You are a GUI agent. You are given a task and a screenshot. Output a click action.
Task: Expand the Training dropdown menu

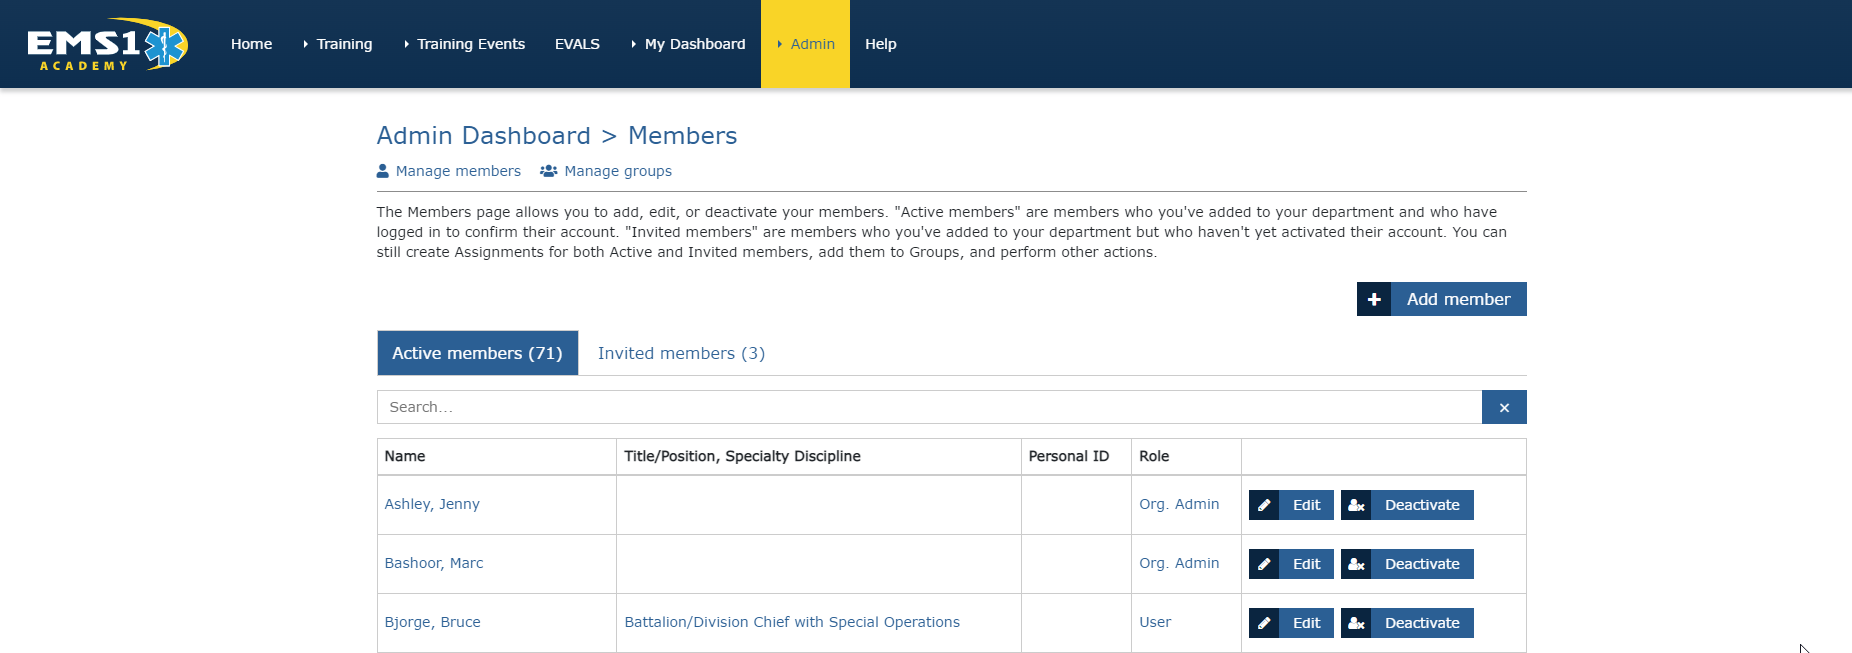point(338,44)
